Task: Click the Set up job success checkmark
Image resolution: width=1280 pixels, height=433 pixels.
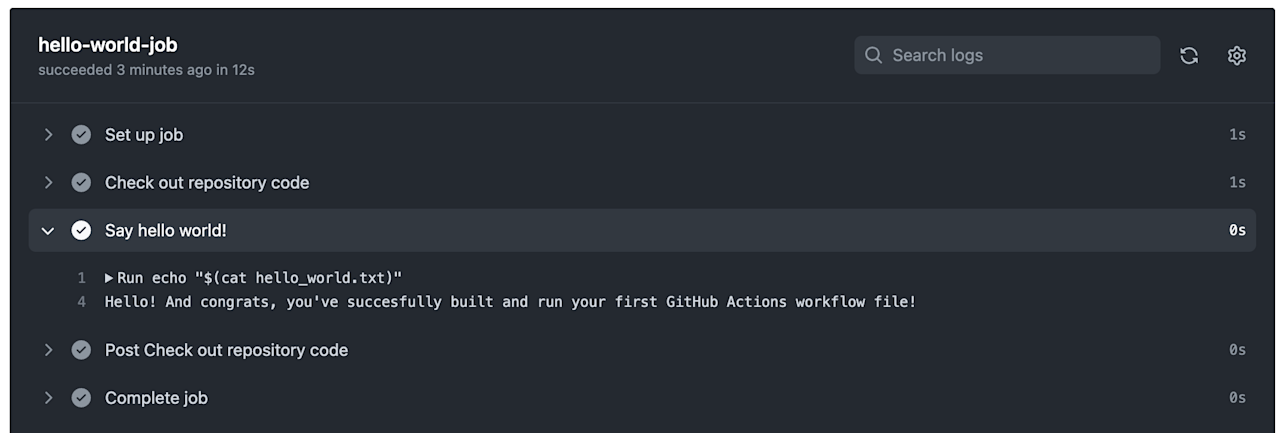Action: (81, 135)
